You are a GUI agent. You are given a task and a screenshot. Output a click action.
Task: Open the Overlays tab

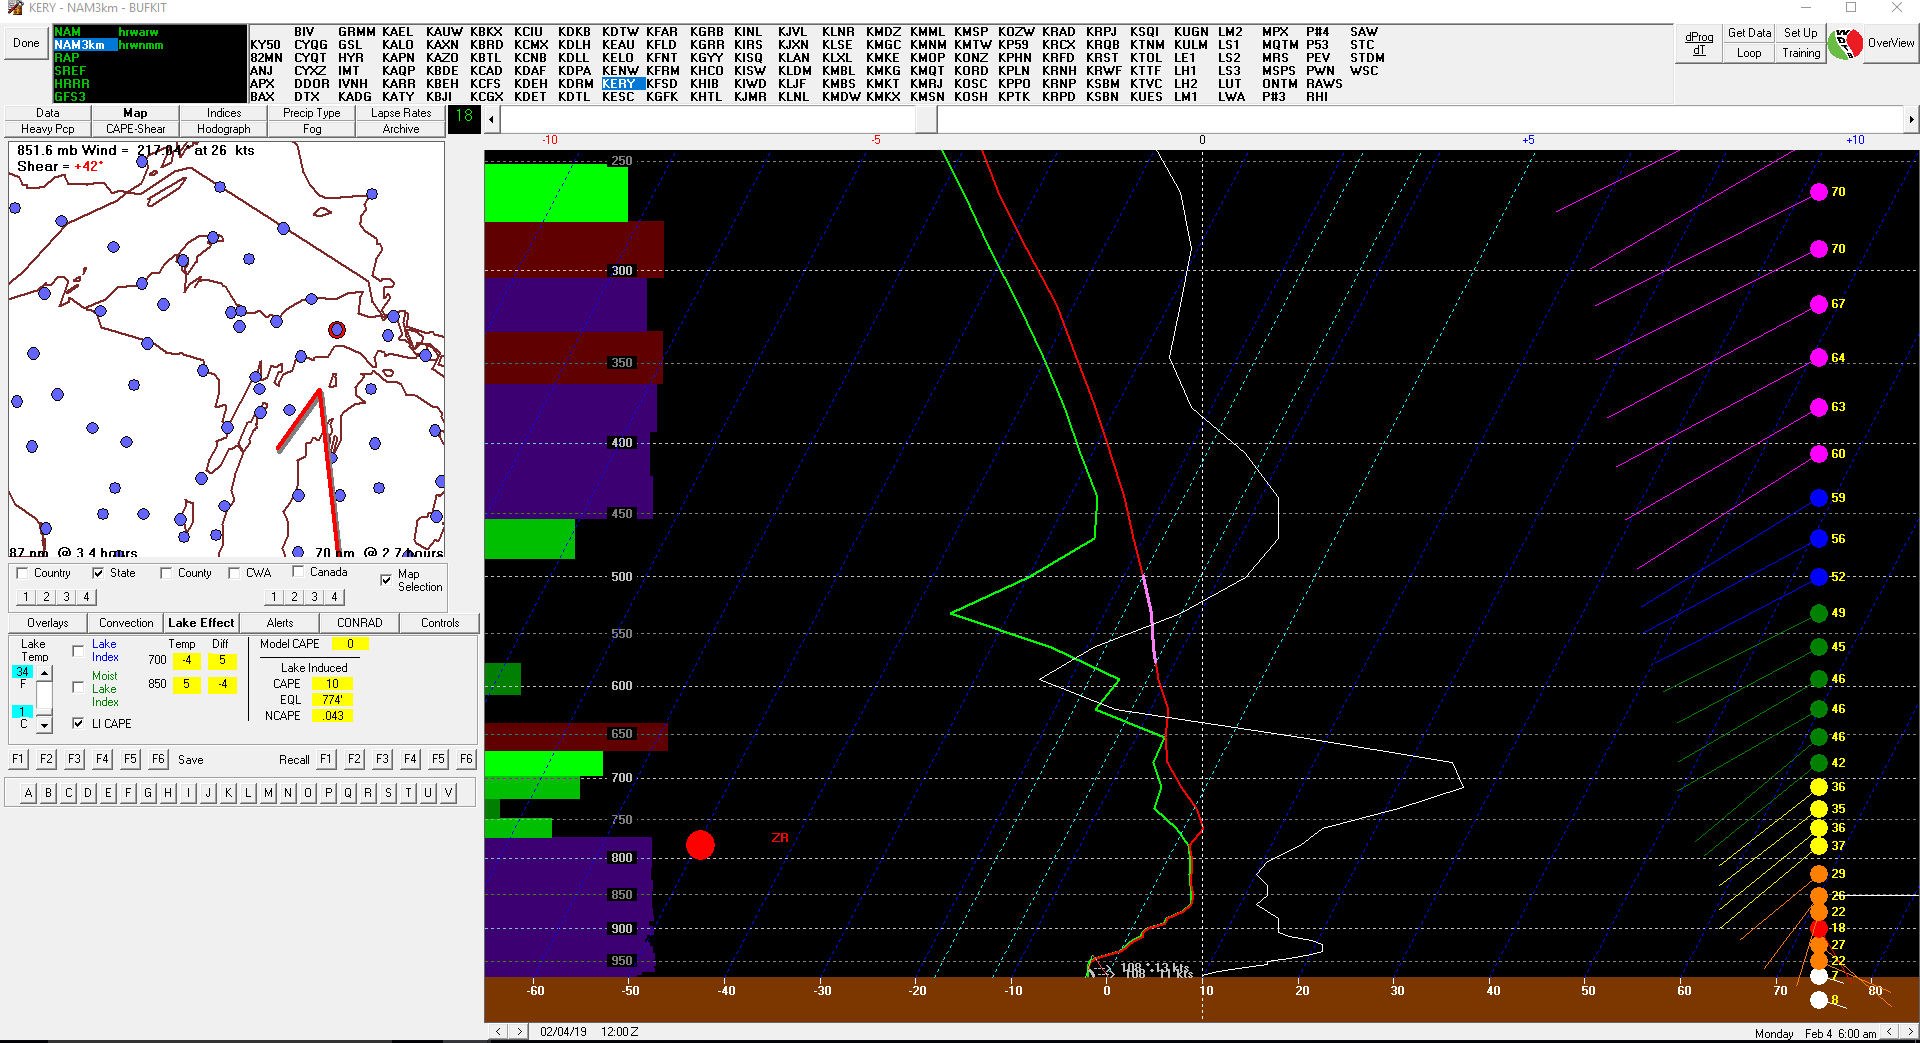click(x=48, y=622)
